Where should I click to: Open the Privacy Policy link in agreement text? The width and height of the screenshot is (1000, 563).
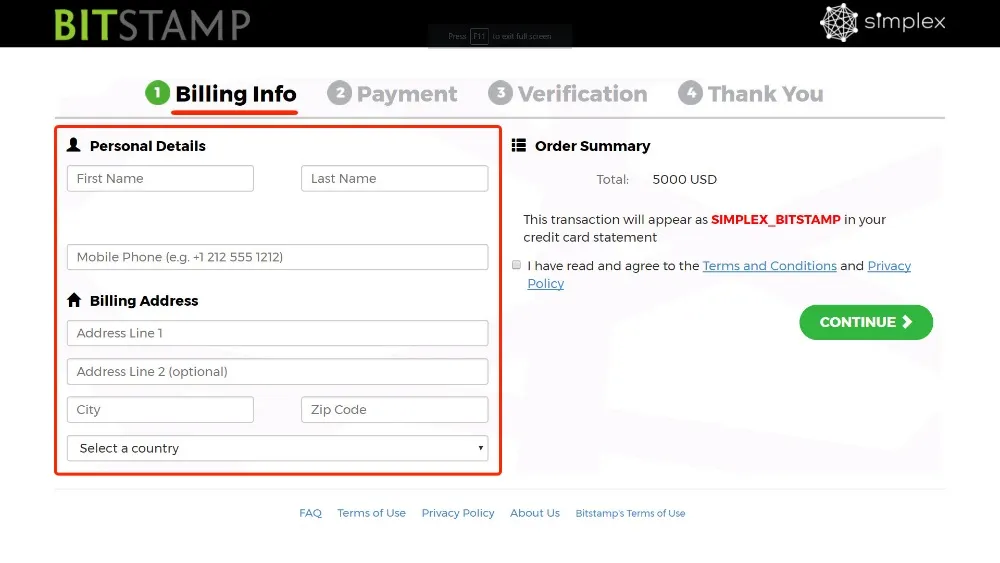(x=889, y=266)
